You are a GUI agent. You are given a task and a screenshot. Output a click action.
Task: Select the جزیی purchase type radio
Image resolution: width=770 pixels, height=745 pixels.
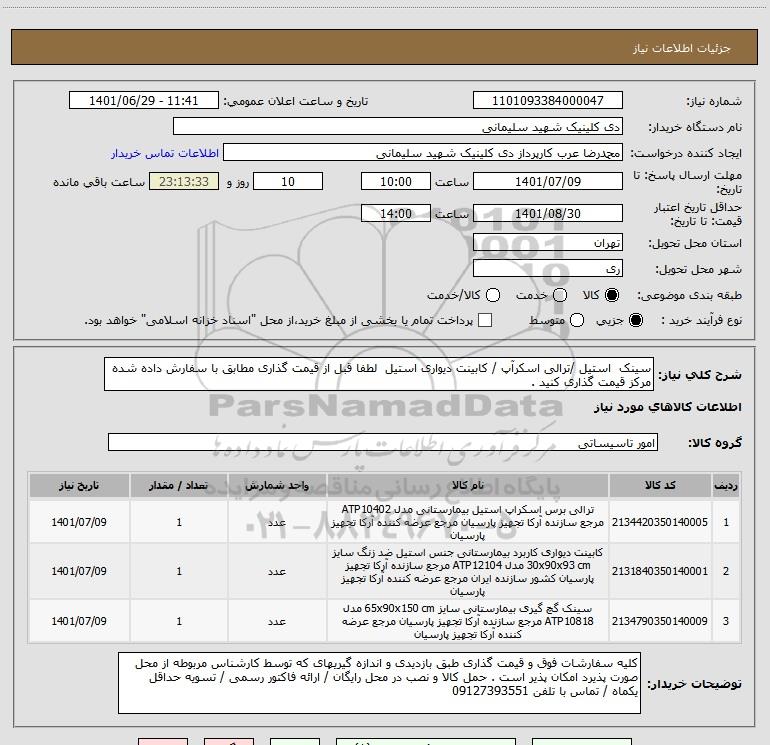[635, 320]
